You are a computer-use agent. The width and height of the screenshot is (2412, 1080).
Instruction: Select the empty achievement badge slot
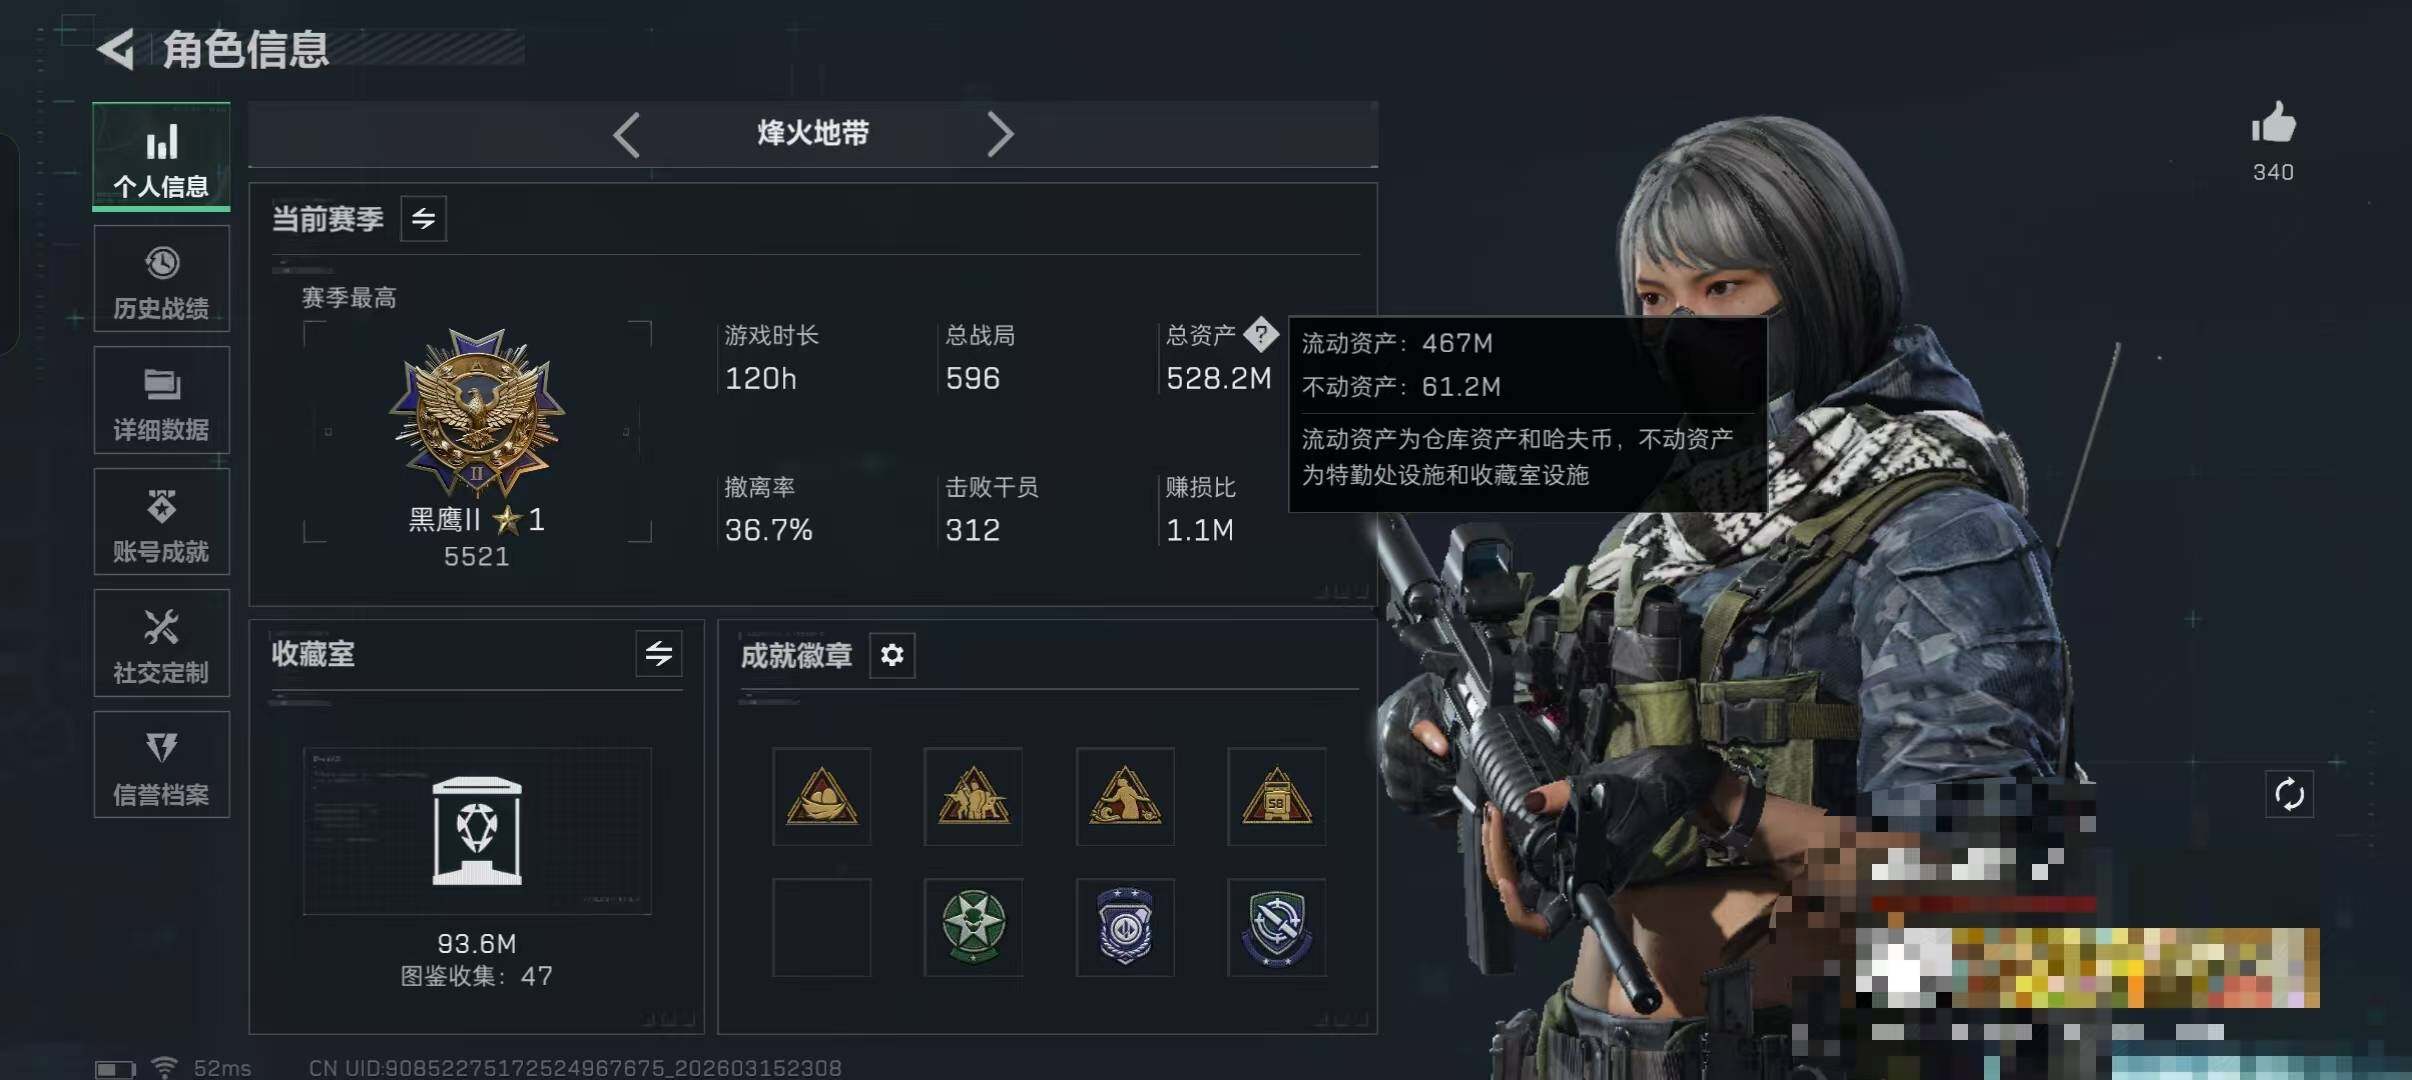(x=821, y=927)
